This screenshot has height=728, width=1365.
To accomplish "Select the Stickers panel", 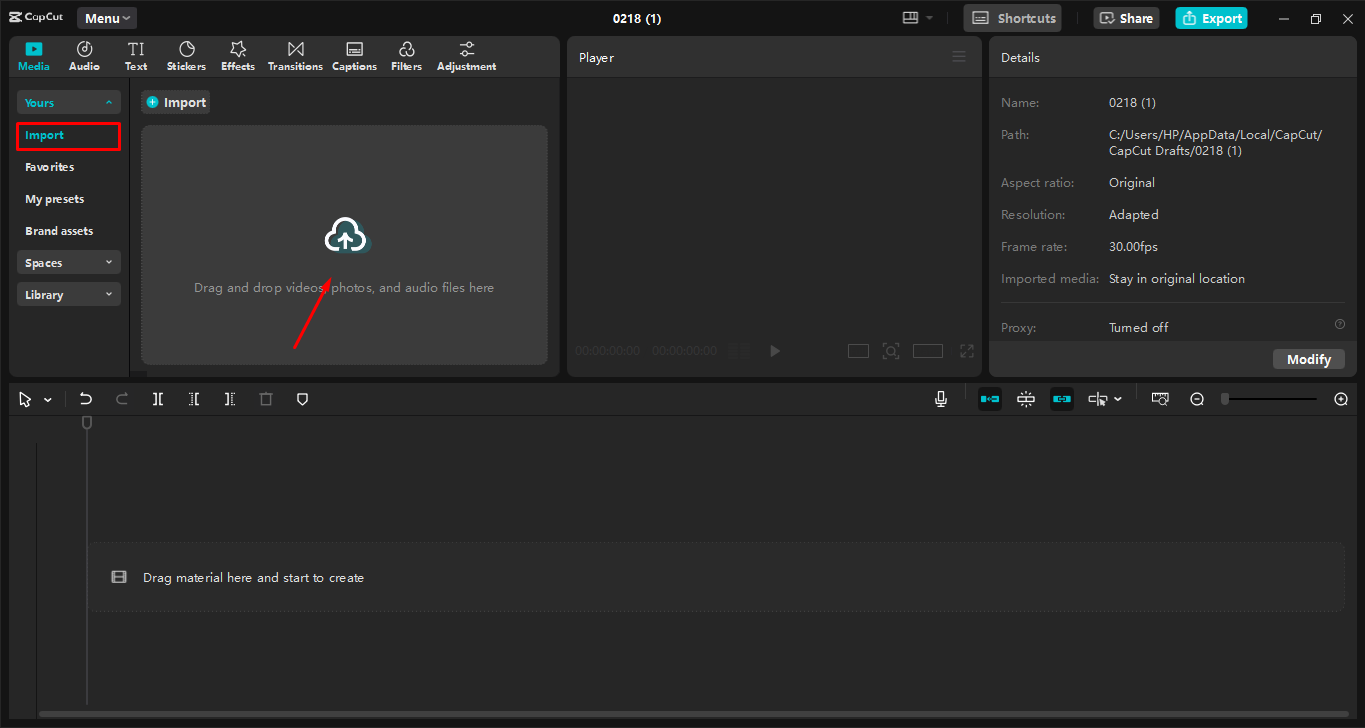I will [x=186, y=55].
